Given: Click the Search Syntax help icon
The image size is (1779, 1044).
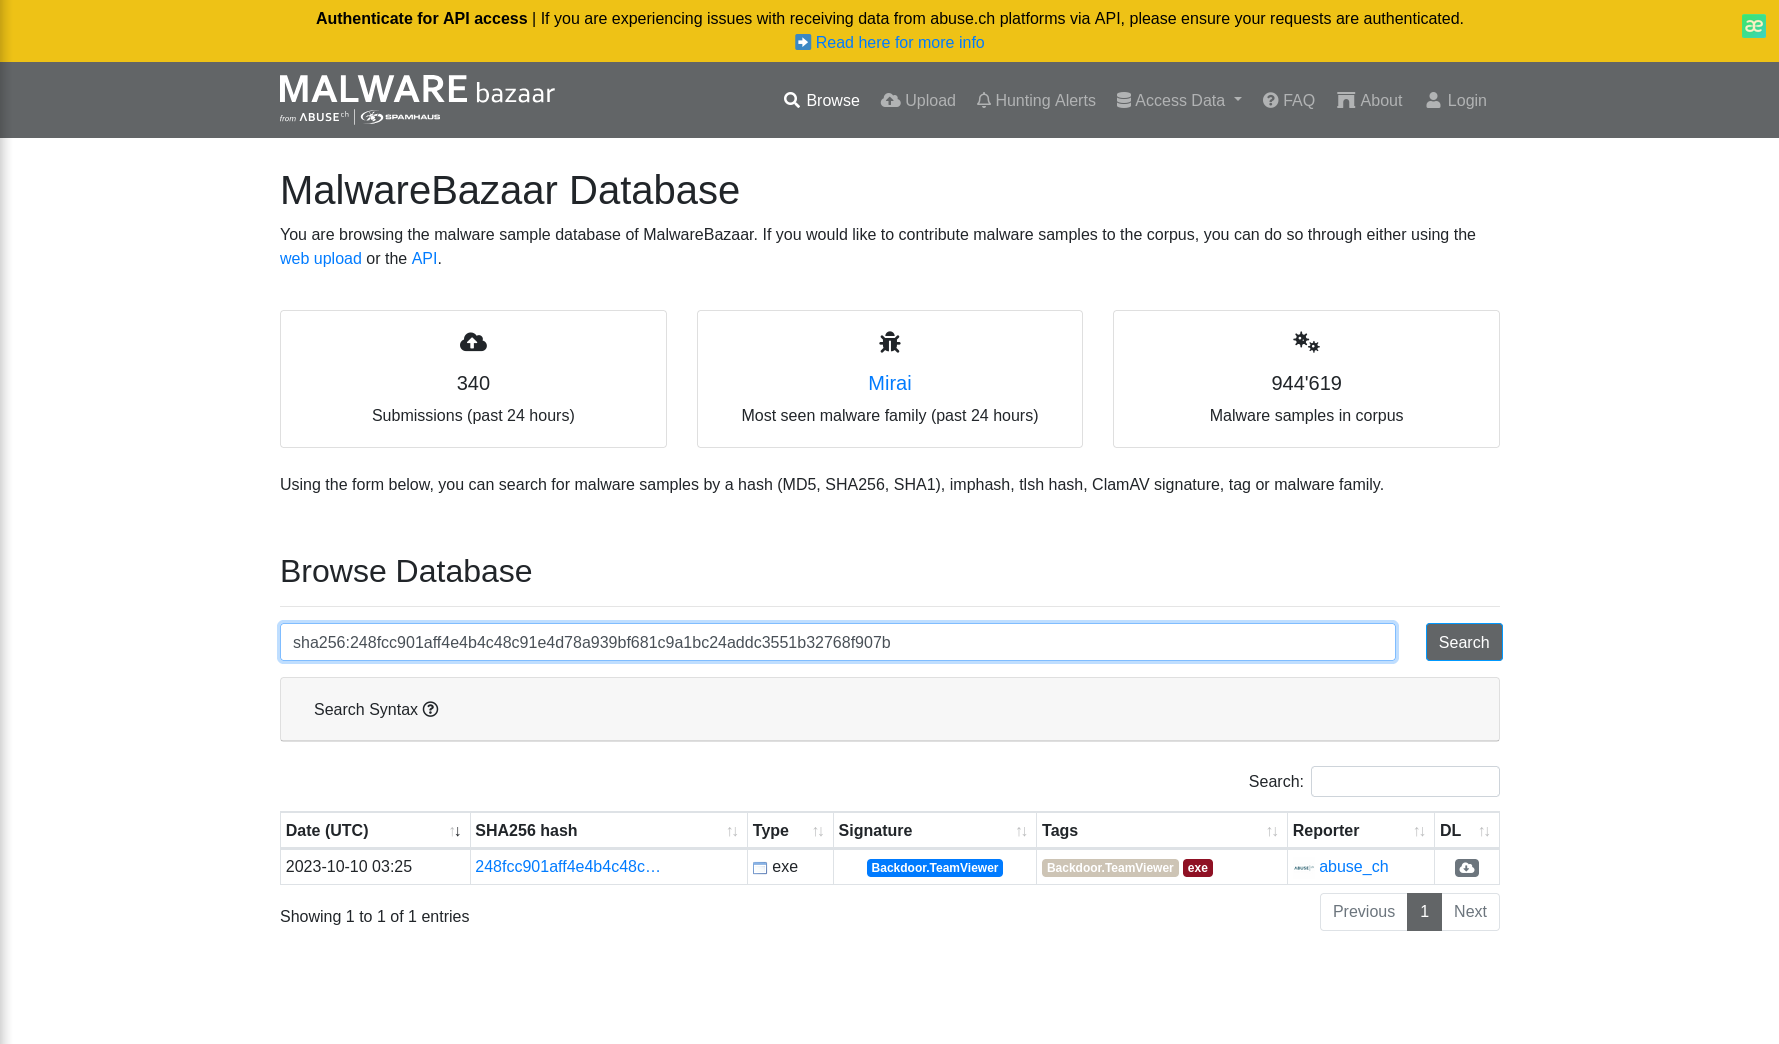Looking at the screenshot, I should (431, 709).
